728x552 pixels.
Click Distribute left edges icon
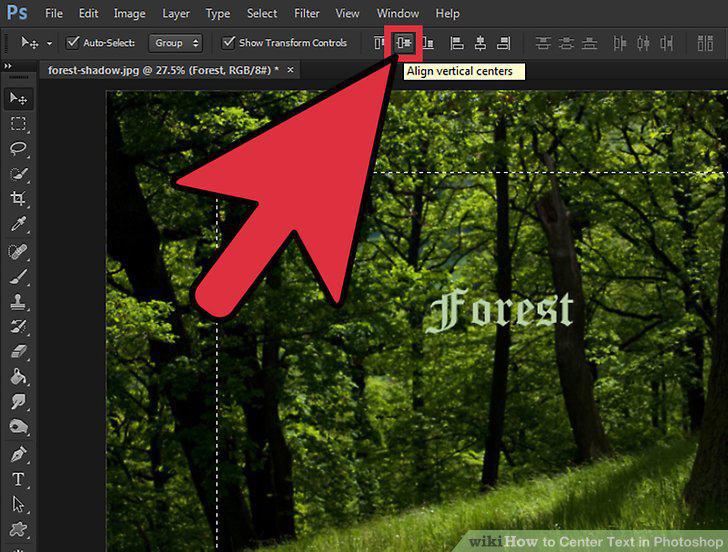point(619,43)
